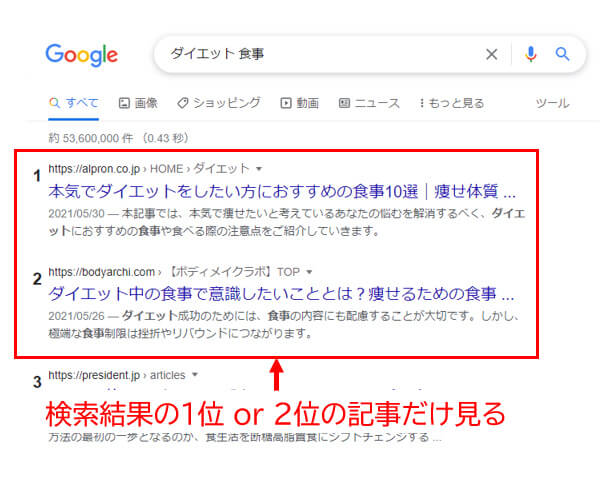Select the すべて tab
The image size is (614, 483).
(74, 103)
